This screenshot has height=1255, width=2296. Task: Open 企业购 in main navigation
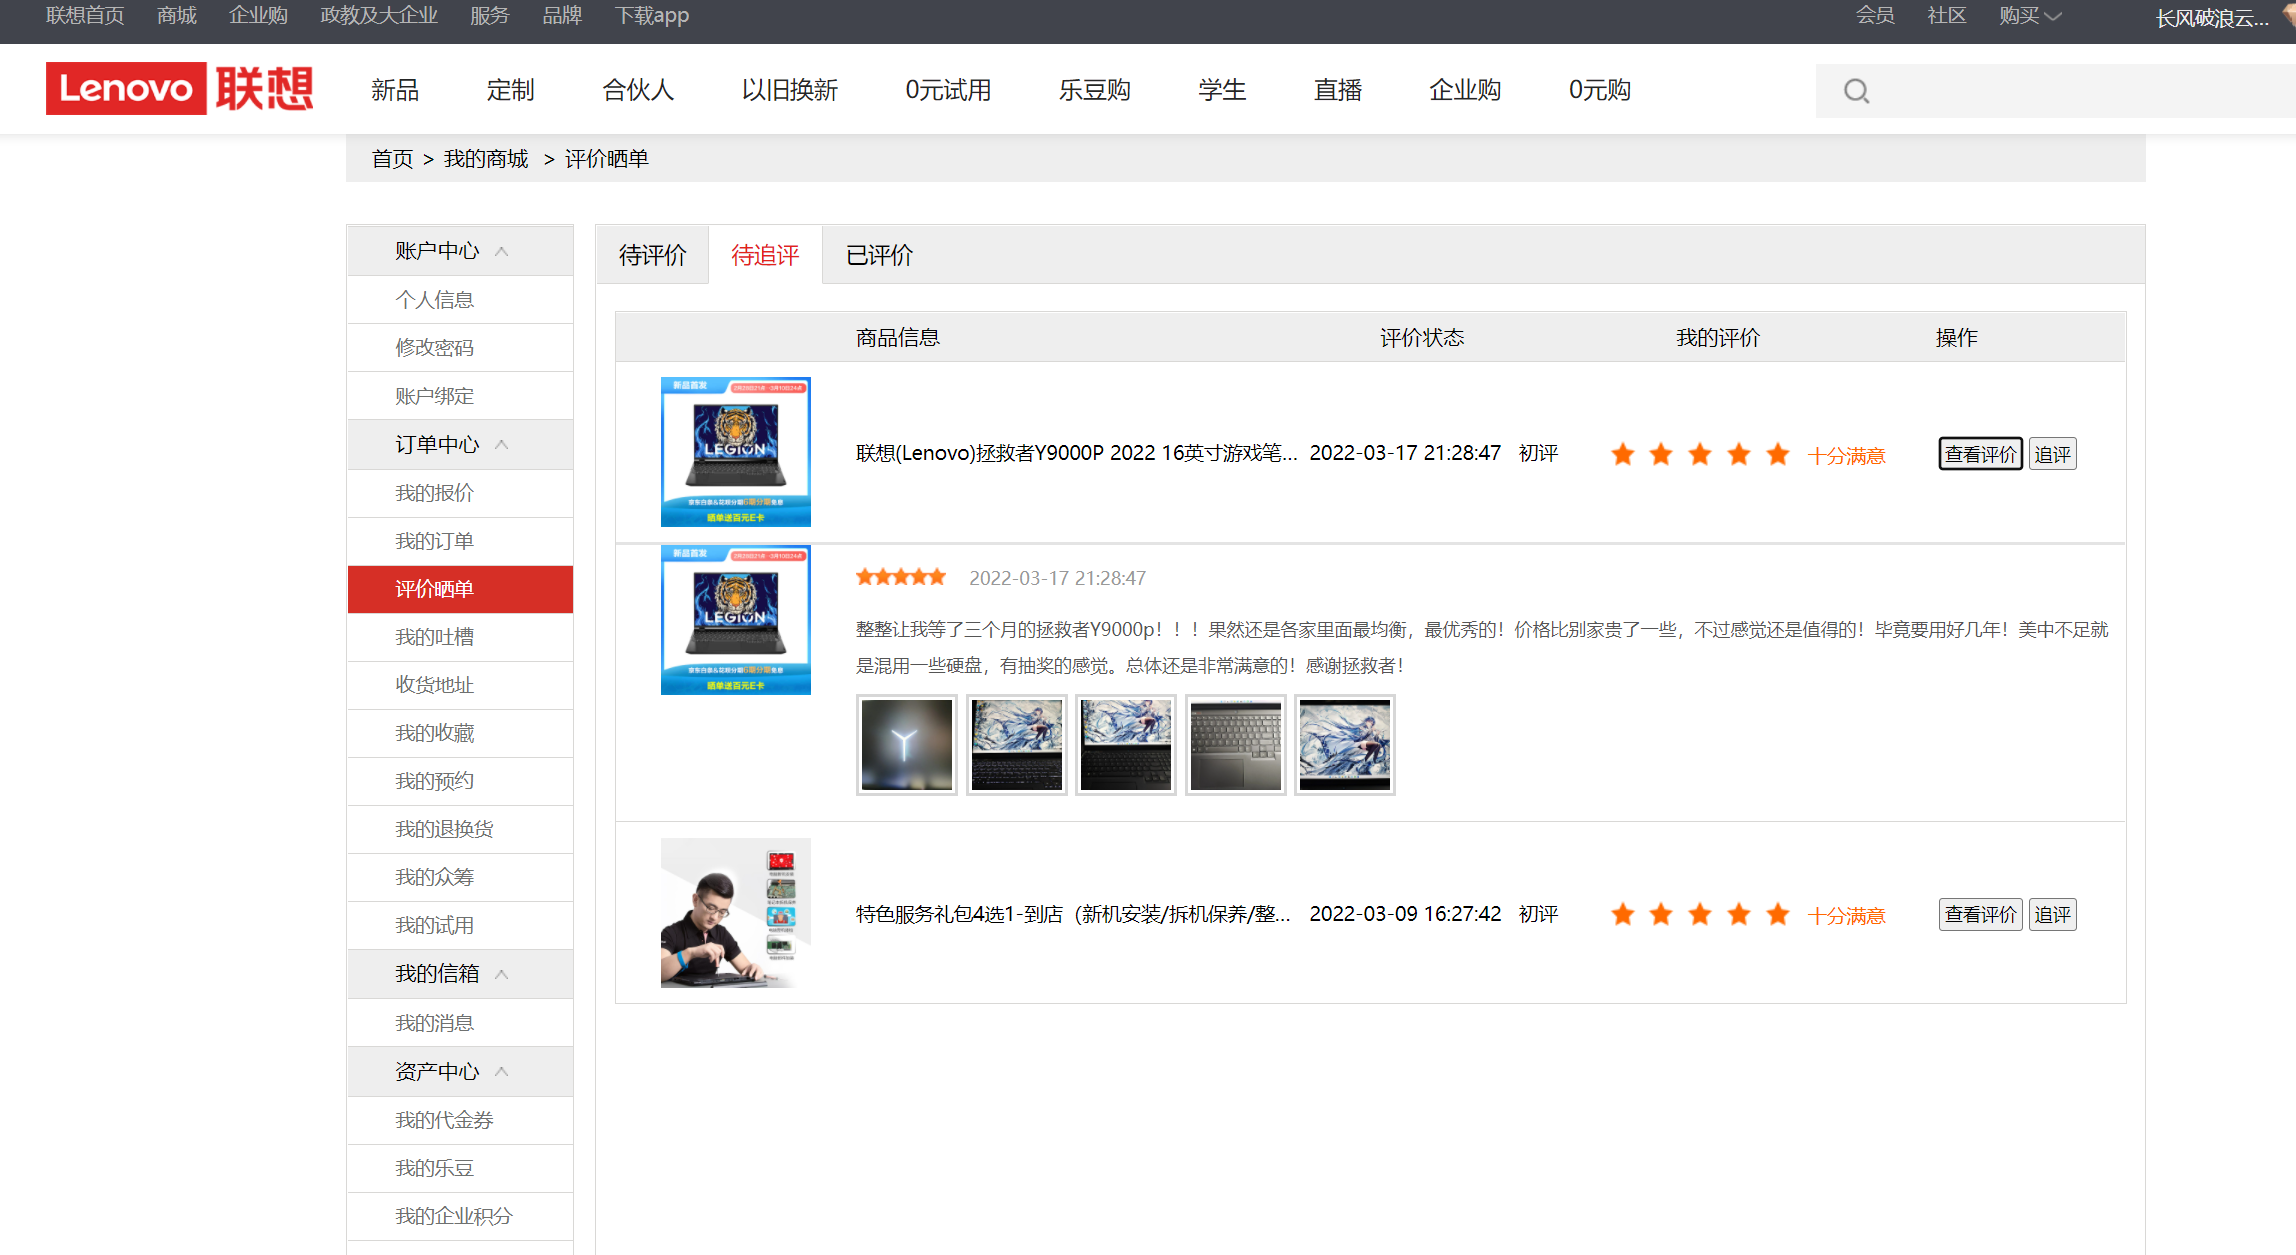point(1465,90)
